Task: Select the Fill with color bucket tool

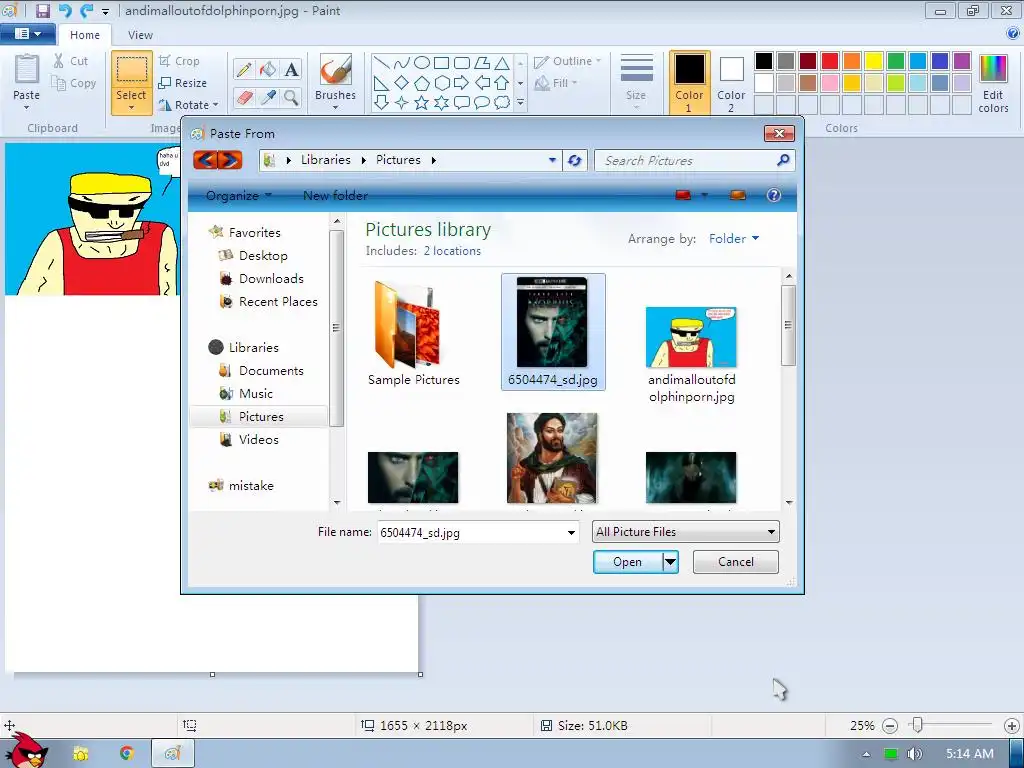Action: pos(268,70)
